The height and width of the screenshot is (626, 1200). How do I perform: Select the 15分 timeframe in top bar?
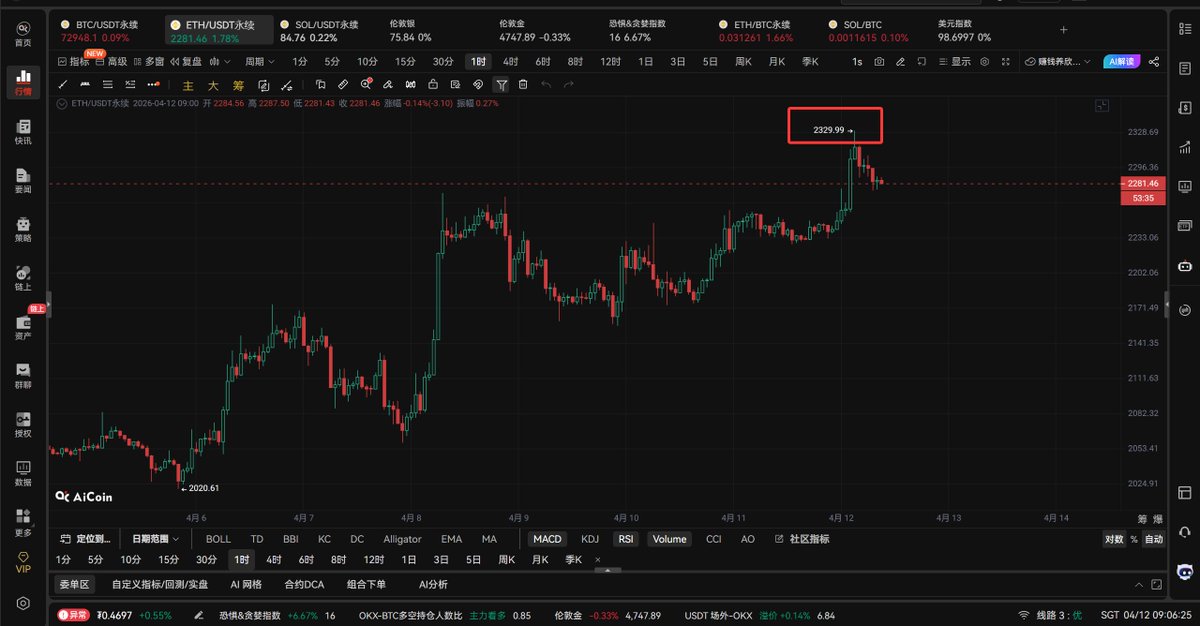404,61
